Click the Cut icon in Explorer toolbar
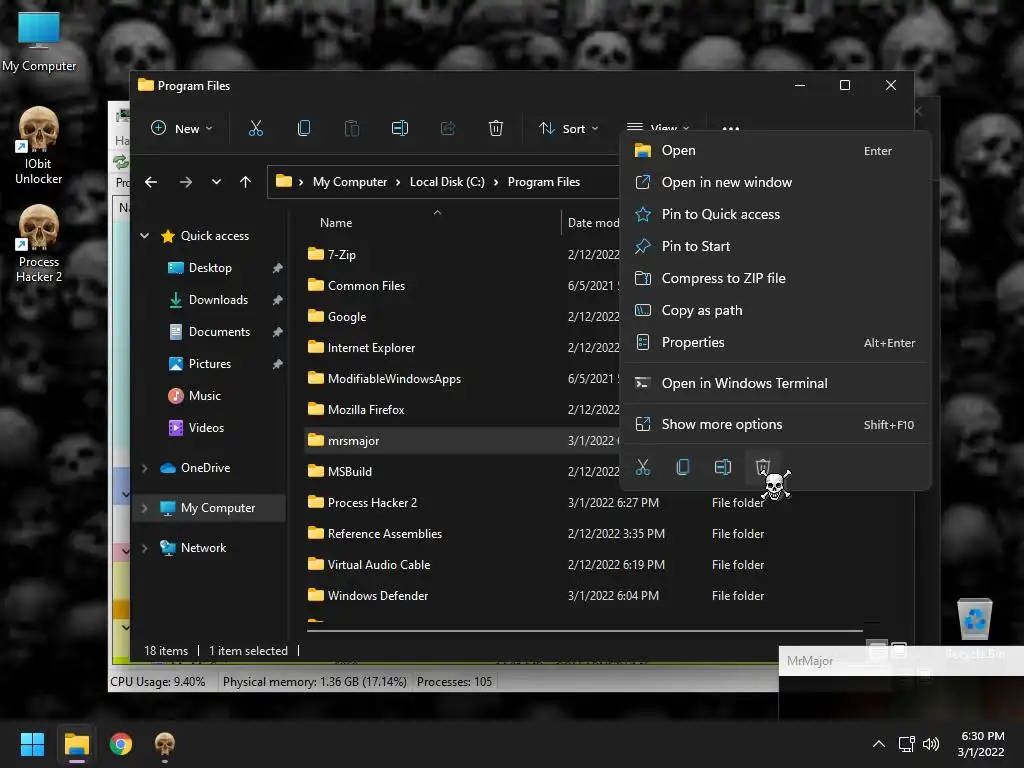The width and height of the screenshot is (1024, 768). 256,129
